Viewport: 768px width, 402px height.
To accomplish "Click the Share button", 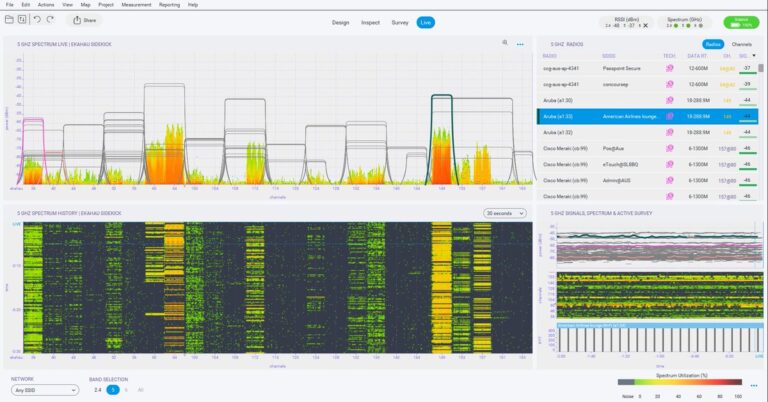I will pos(84,20).
